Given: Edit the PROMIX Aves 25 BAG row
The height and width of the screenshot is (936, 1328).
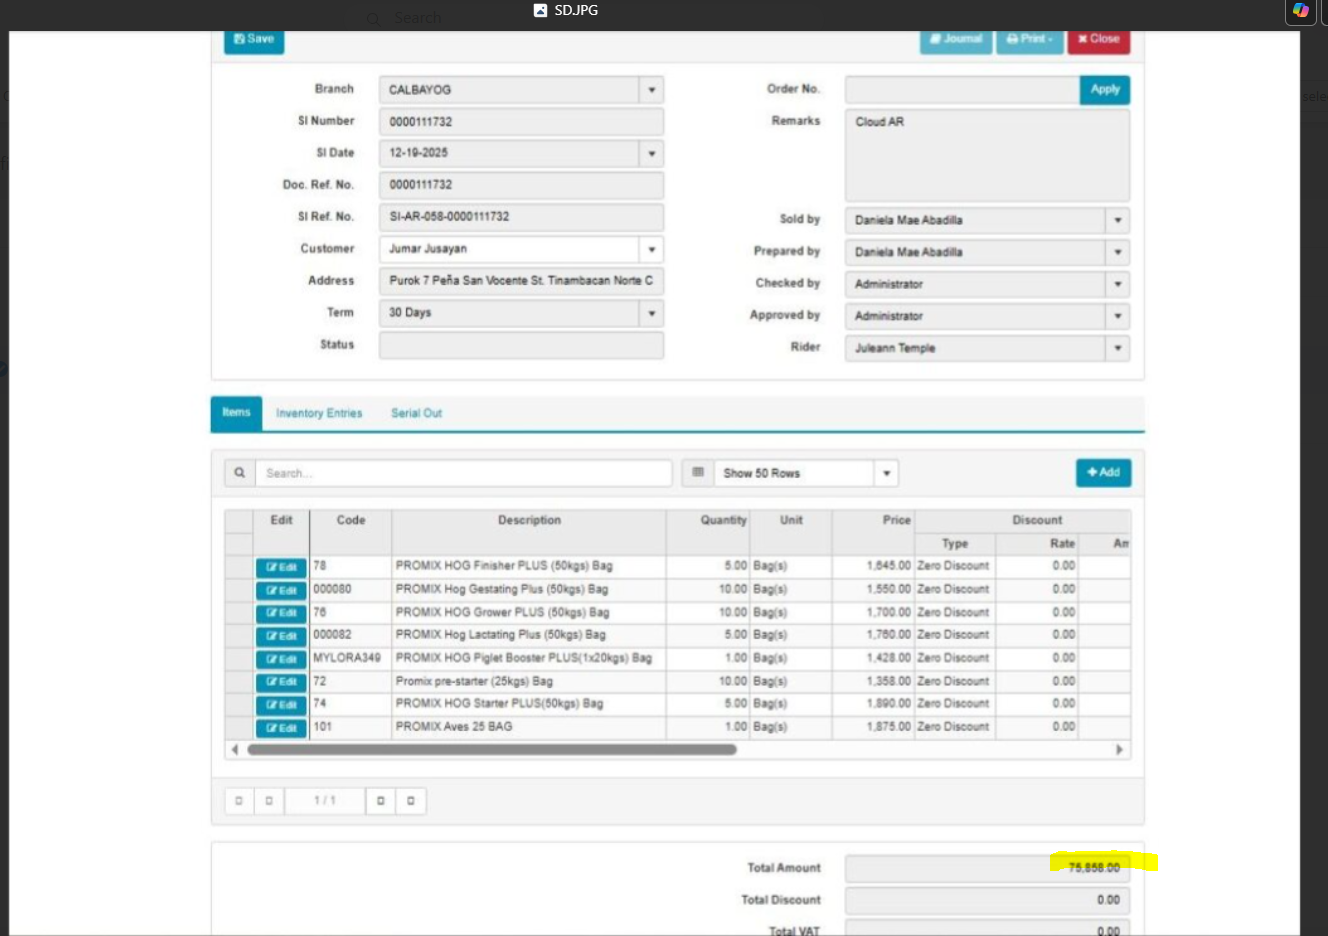Looking at the screenshot, I should [281, 728].
